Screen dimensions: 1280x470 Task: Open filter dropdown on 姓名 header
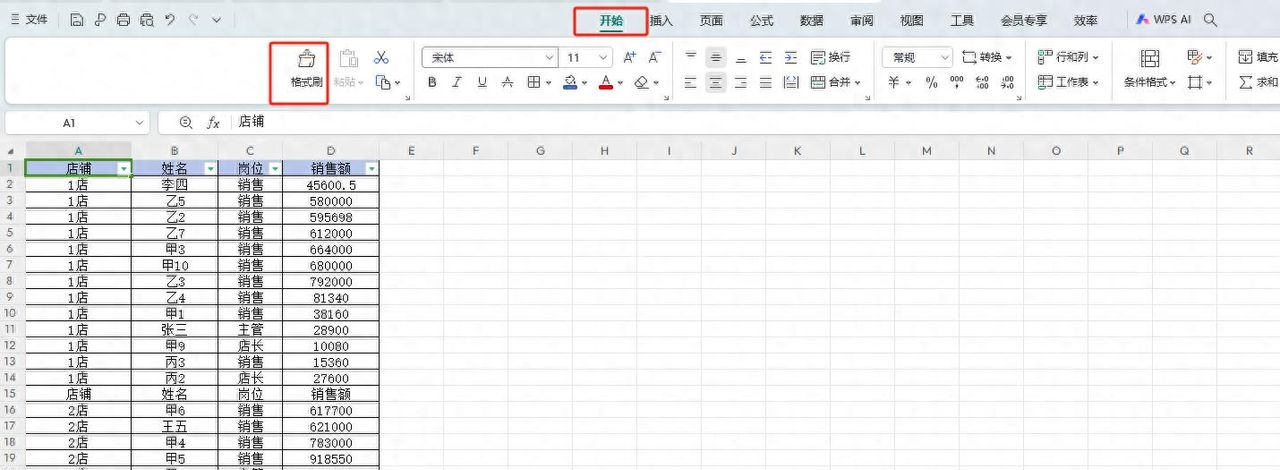tap(210, 169)
